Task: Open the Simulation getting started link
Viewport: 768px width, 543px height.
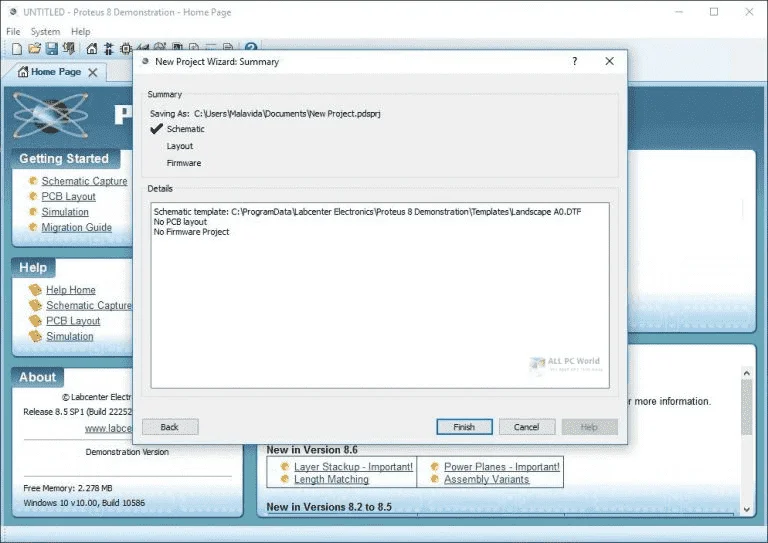Action: tap(65, 212)
